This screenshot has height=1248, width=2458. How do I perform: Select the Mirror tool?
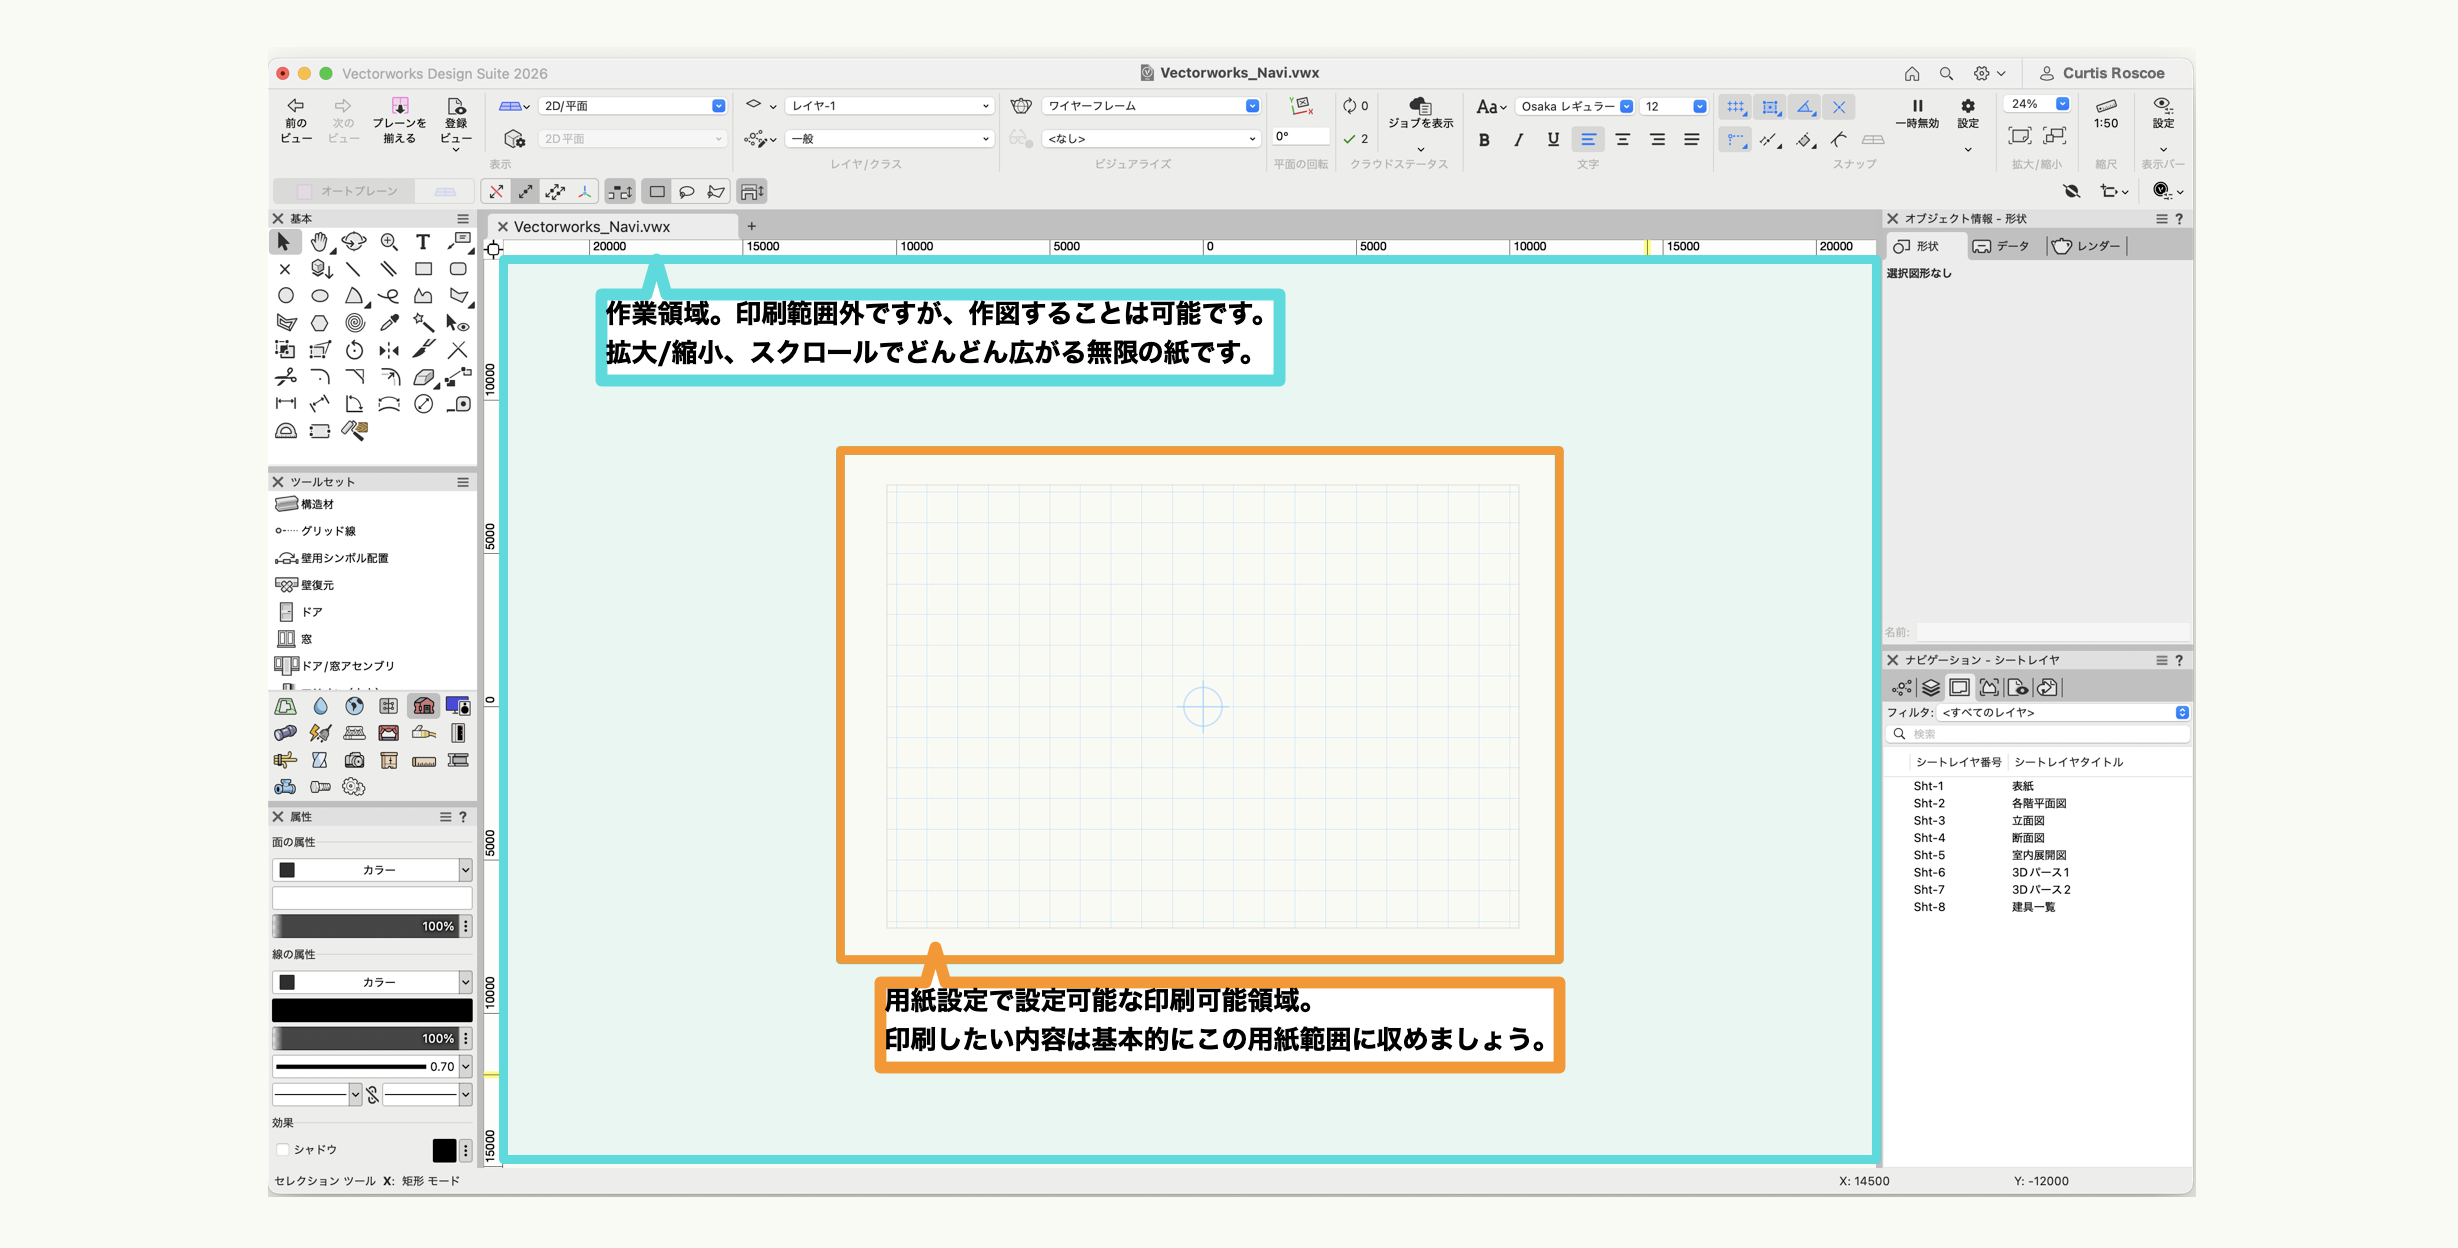pos(389,350)
